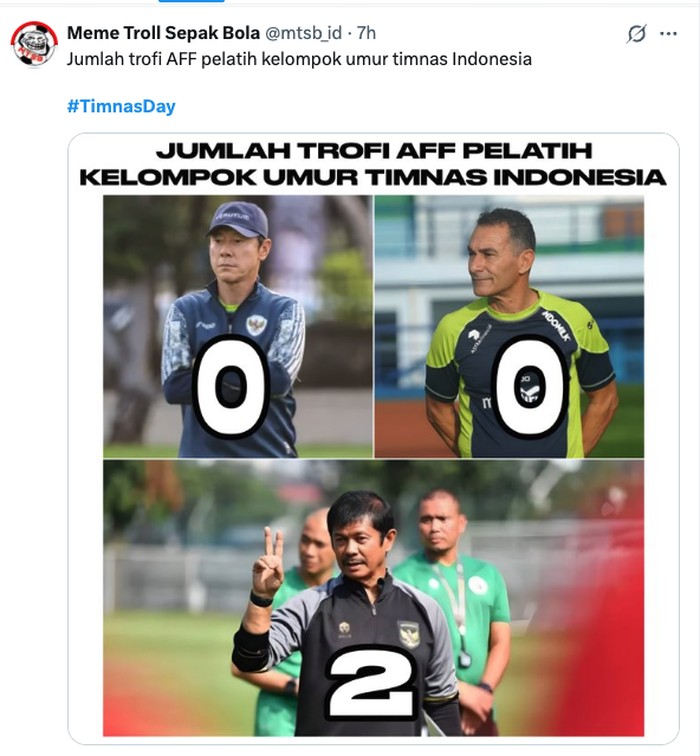
Task: Click the zero over the cap-wearing coach
Action: pyautogui.click(x=231, y=386)
